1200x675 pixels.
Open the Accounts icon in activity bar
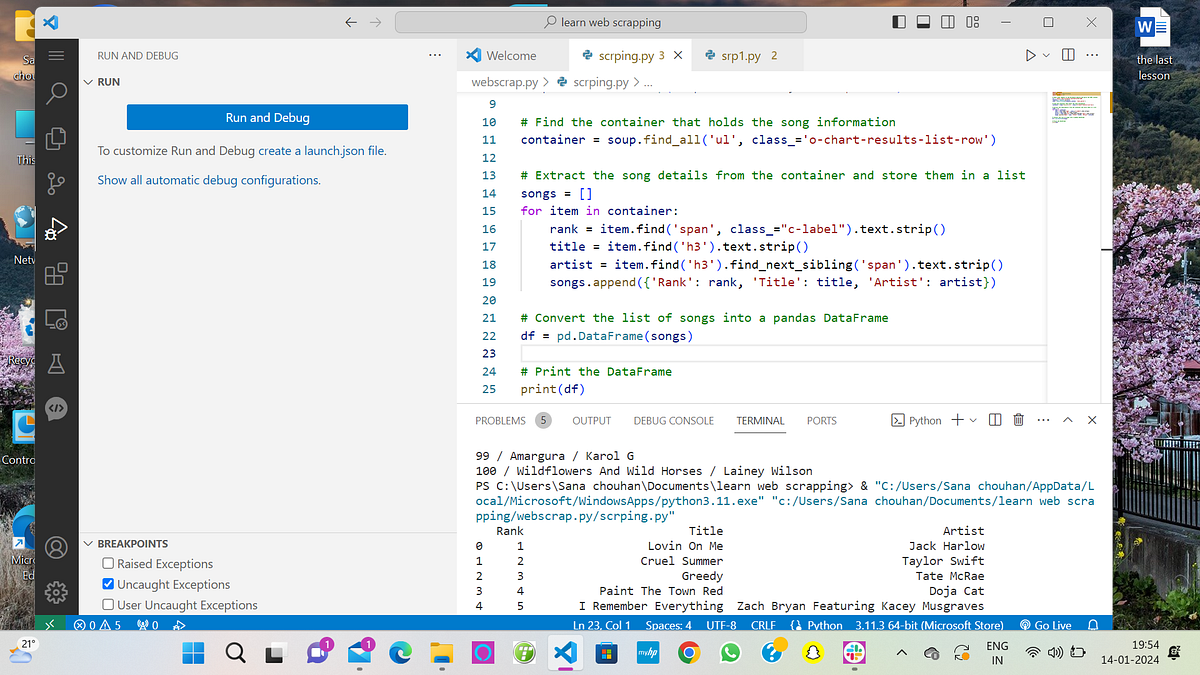click(56, 547)
